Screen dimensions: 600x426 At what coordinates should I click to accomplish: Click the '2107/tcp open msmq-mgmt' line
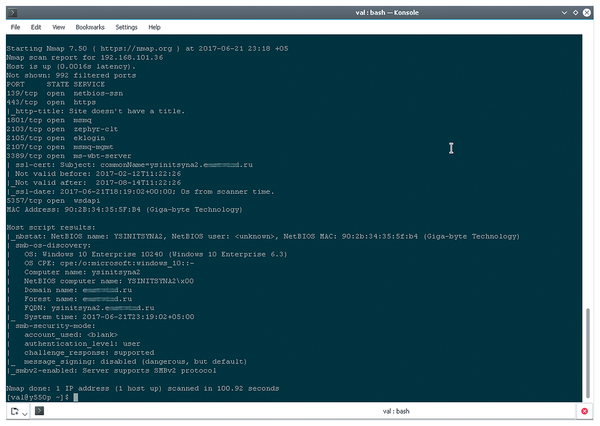[60, 147]
